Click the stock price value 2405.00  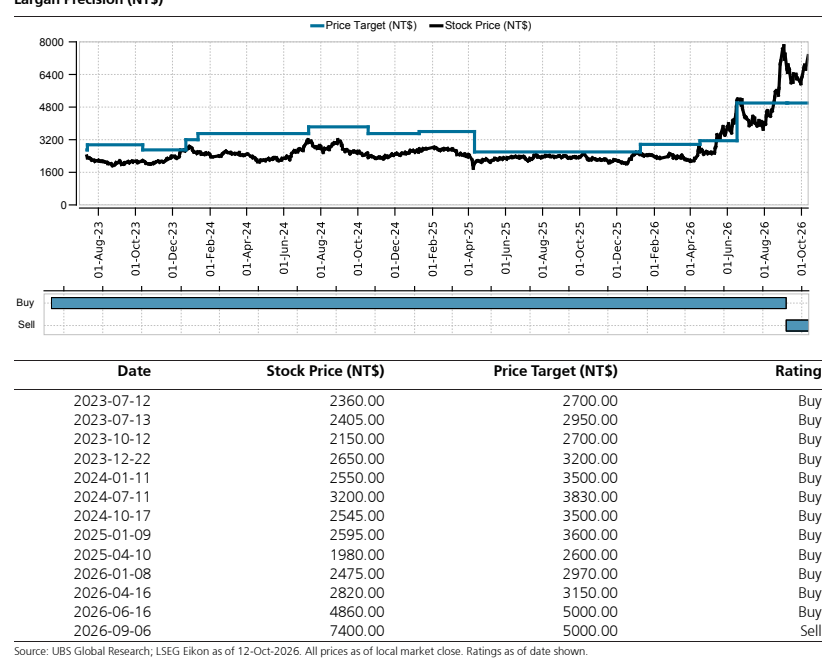coord(357,420)
